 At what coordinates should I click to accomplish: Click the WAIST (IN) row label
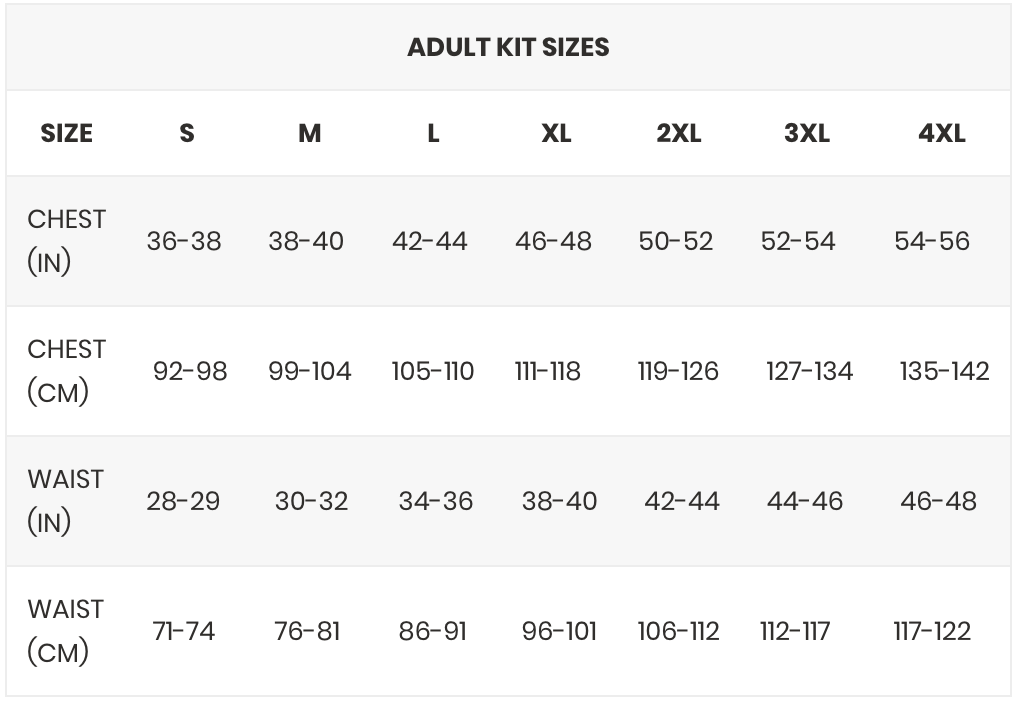tap(65, 501)
